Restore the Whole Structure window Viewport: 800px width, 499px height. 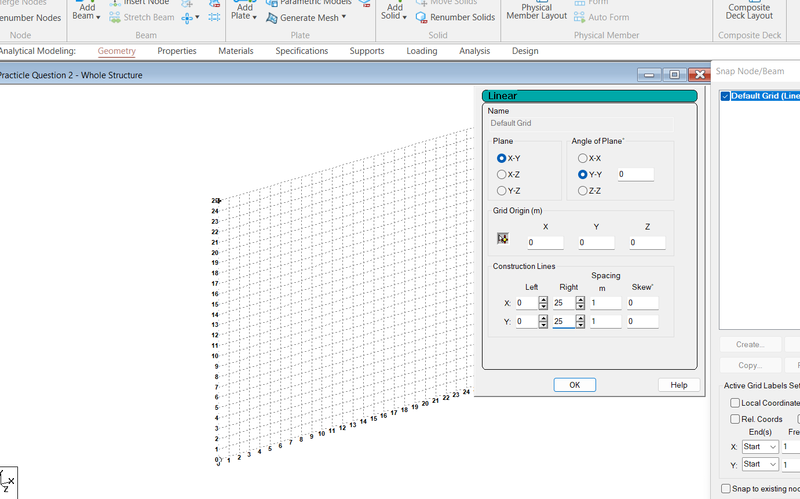[x=674, y=75]
